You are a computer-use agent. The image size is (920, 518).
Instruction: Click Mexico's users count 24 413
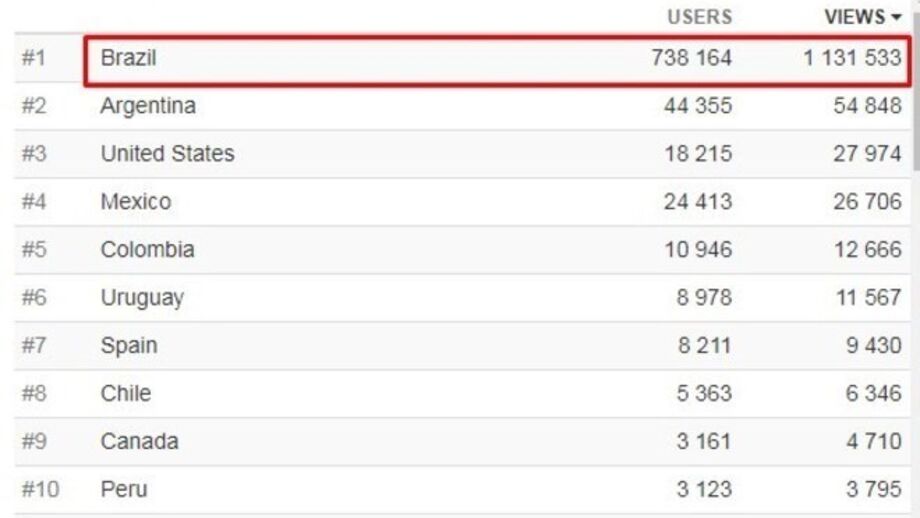[x=697, y=202]
